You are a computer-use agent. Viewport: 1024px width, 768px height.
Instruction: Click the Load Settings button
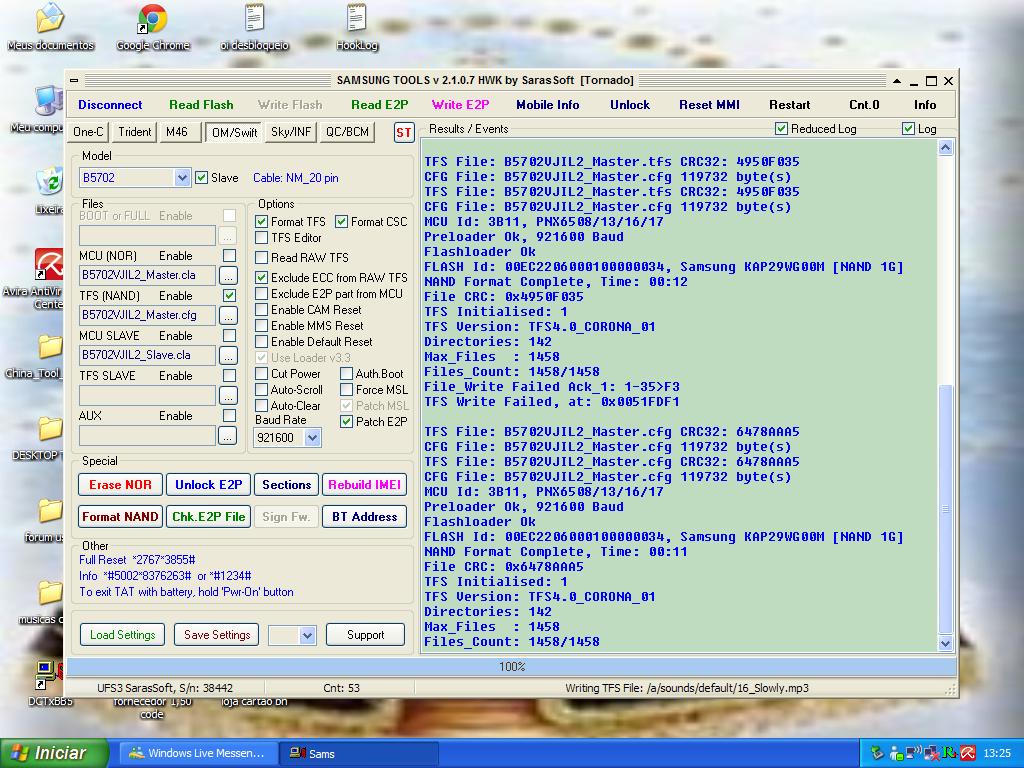[122, 635]
